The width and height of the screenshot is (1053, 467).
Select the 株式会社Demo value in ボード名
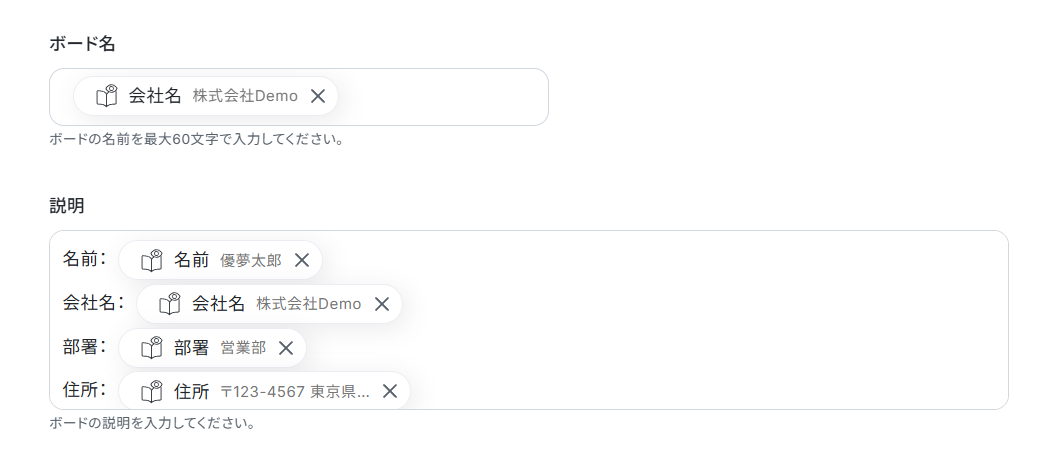pyautogui.click(x=245, y=96)
